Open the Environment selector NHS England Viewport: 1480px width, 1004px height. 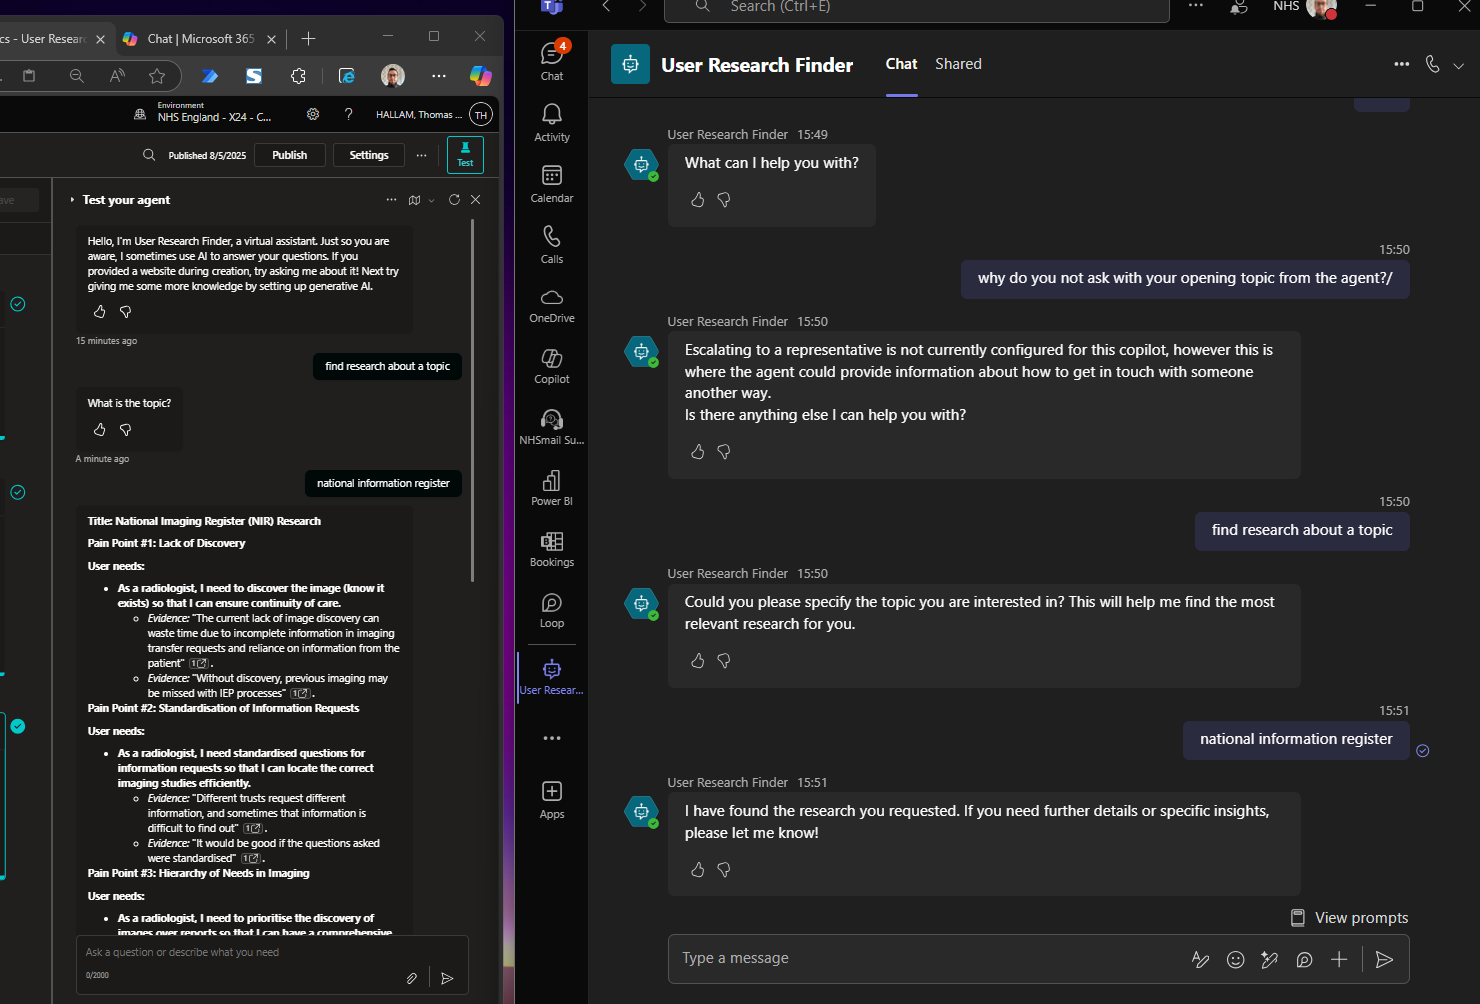(203, 112)
